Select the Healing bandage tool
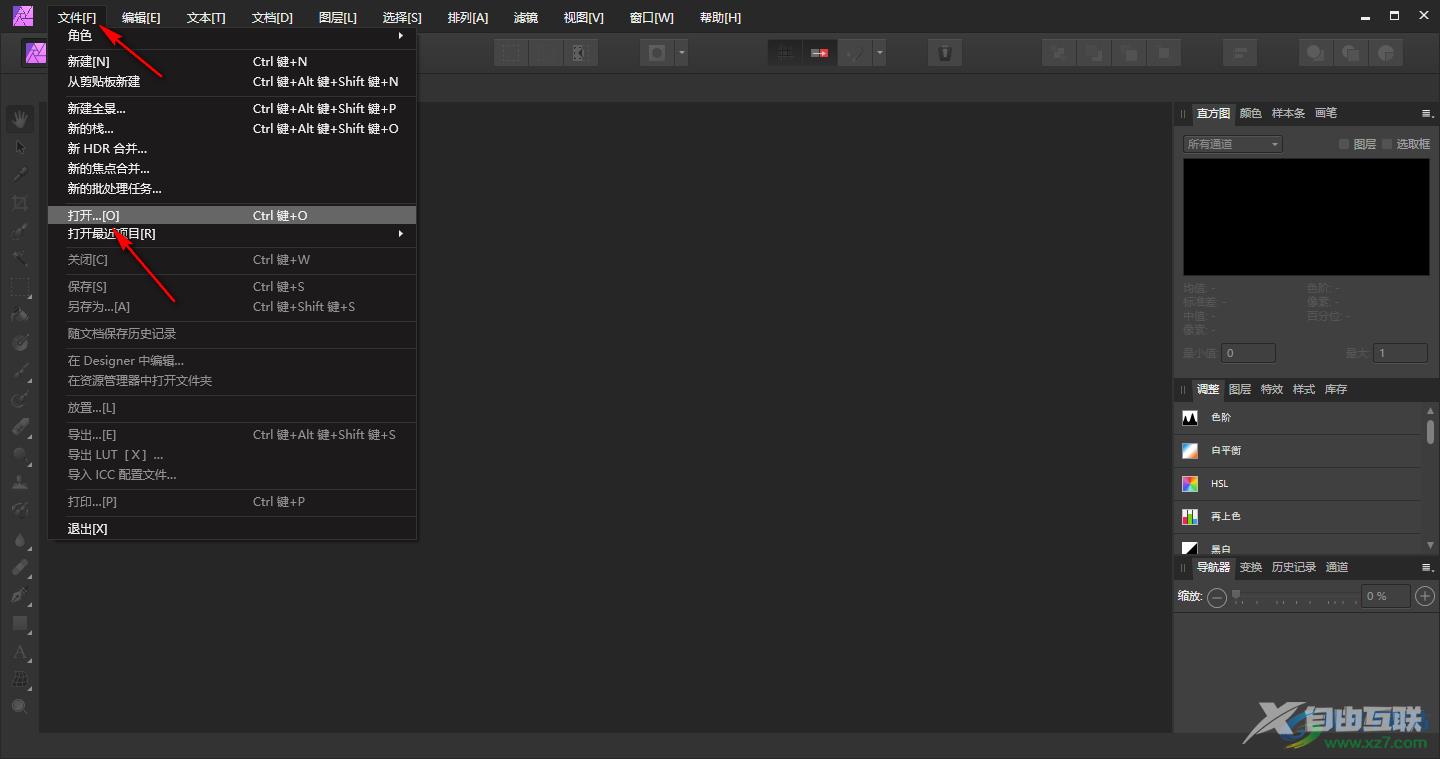The width and height of the screenshot is (1440, 759). point(20,567)
